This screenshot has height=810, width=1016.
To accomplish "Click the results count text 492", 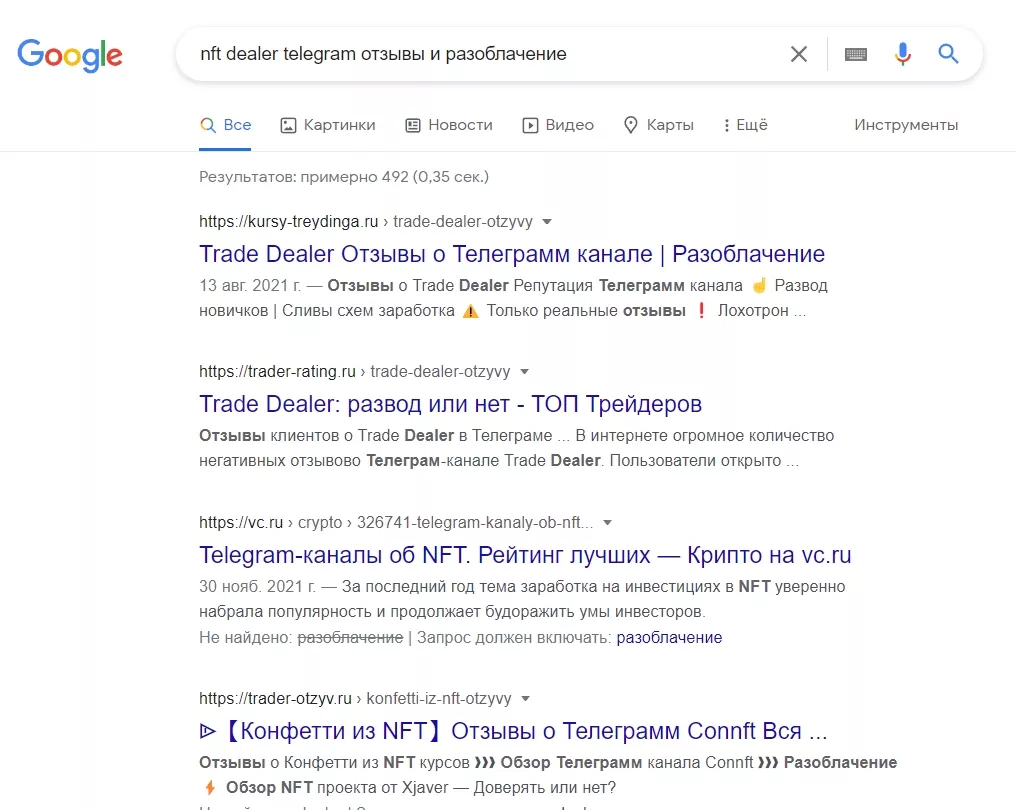I will tap(344, 177).
